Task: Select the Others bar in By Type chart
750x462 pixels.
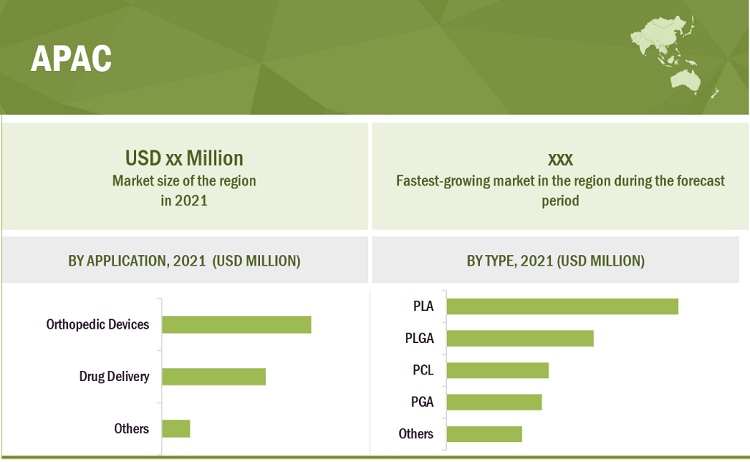Action: 484,434
